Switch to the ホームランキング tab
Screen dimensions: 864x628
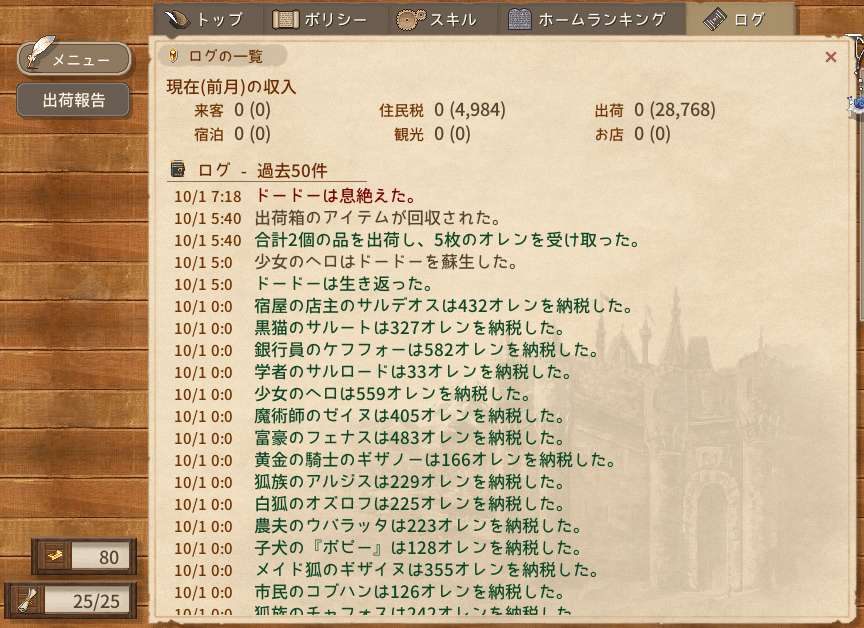point(591,20)
